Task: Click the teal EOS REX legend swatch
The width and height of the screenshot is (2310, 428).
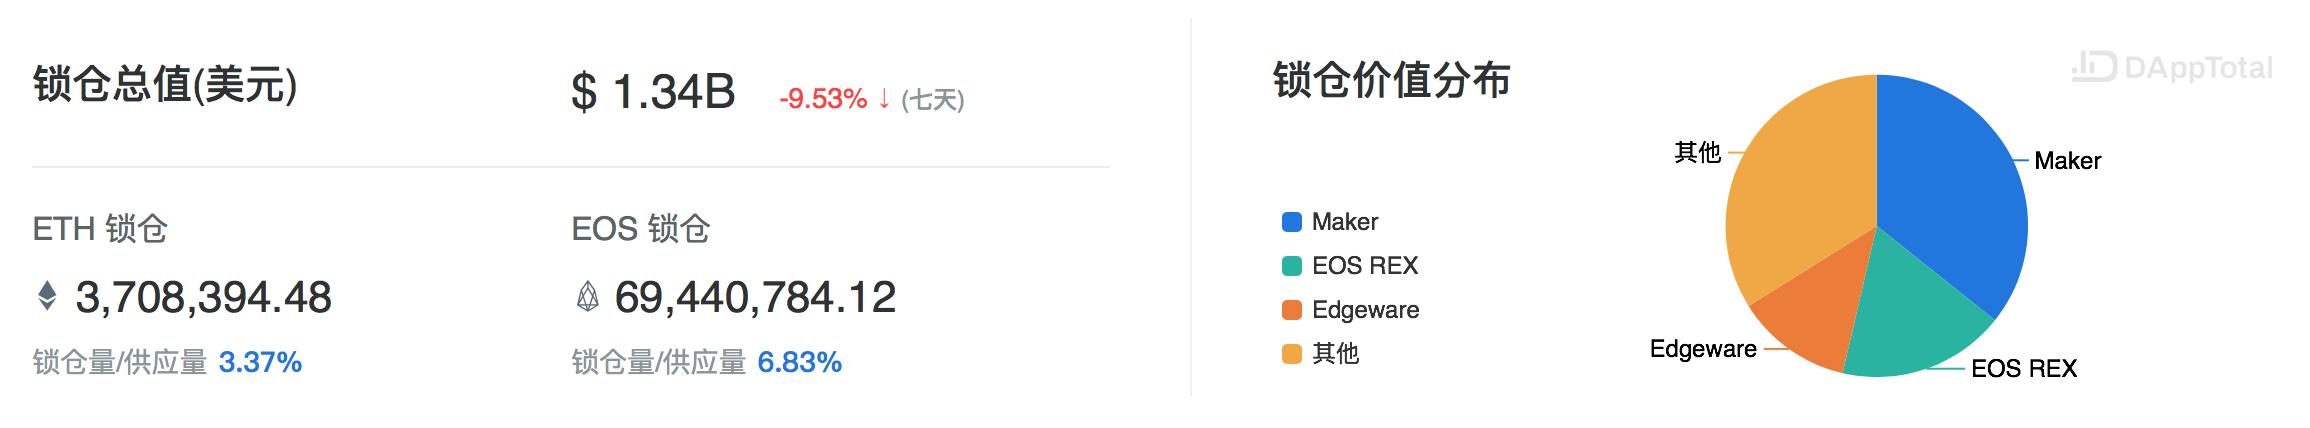Action: coord(1292,266)
